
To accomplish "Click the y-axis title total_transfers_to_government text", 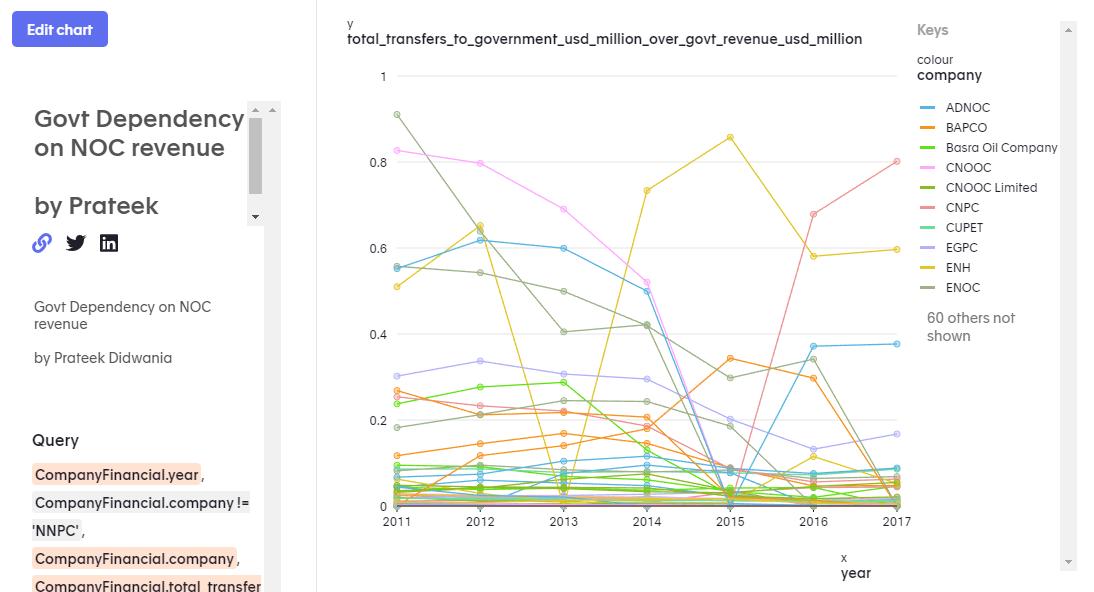I will coord(604,39).
